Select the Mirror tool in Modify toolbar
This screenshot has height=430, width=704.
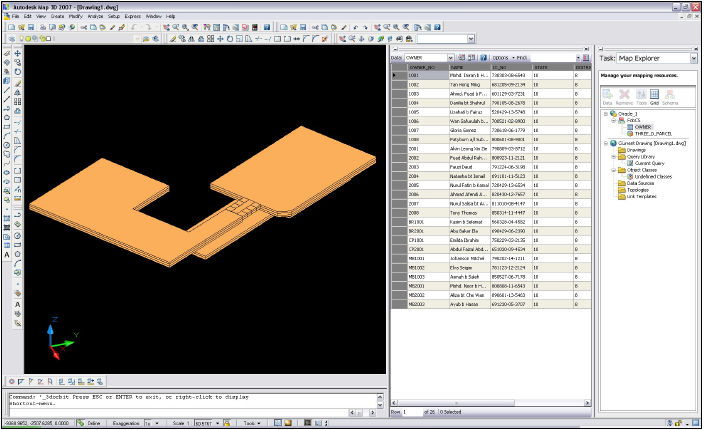point(192,39)
